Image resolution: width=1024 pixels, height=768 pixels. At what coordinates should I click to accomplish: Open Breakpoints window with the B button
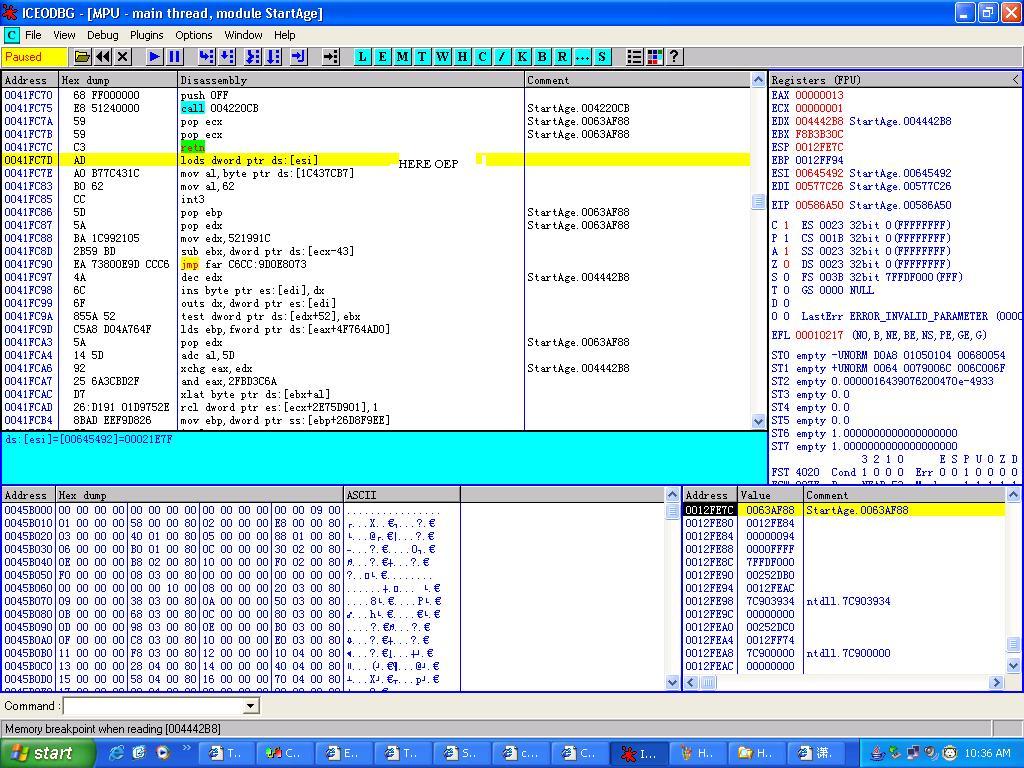point(542,57)
